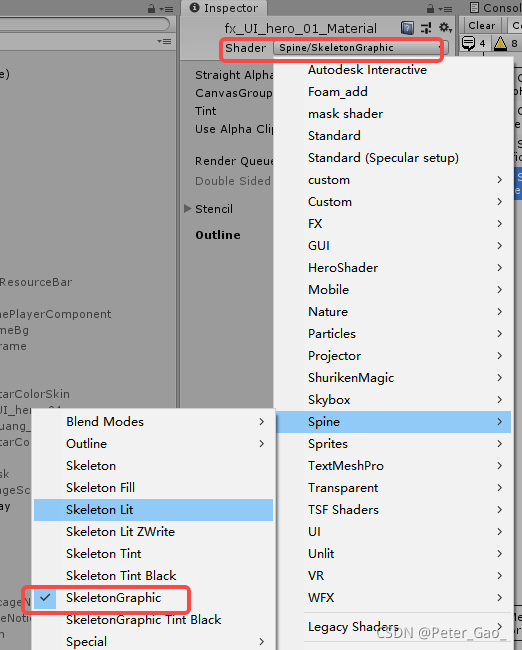Open the highlighted Spine shader category
This screenshot has width=522, height=650.
(393, 422)
